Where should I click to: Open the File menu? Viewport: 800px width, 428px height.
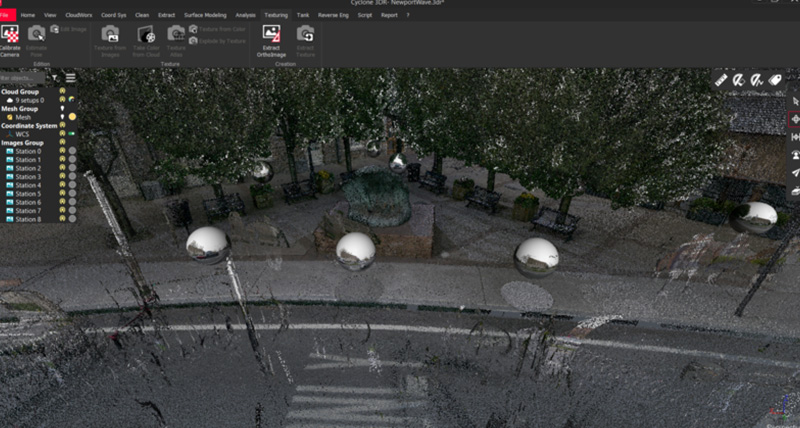pos(8,16)
